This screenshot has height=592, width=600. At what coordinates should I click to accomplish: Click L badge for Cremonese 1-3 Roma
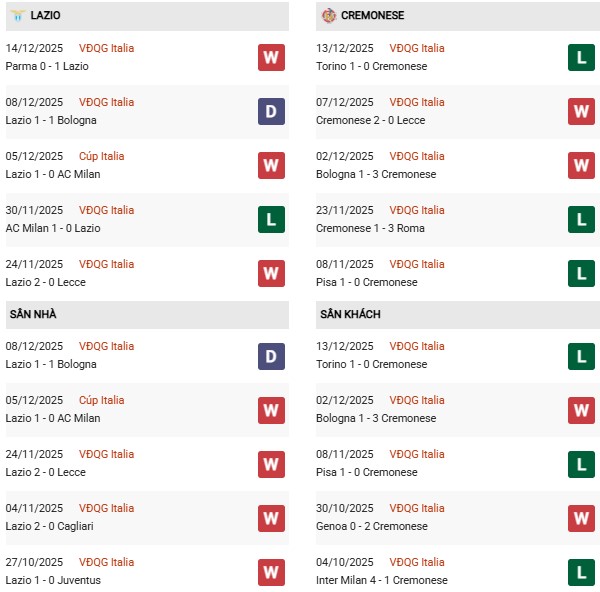point(581,219)
